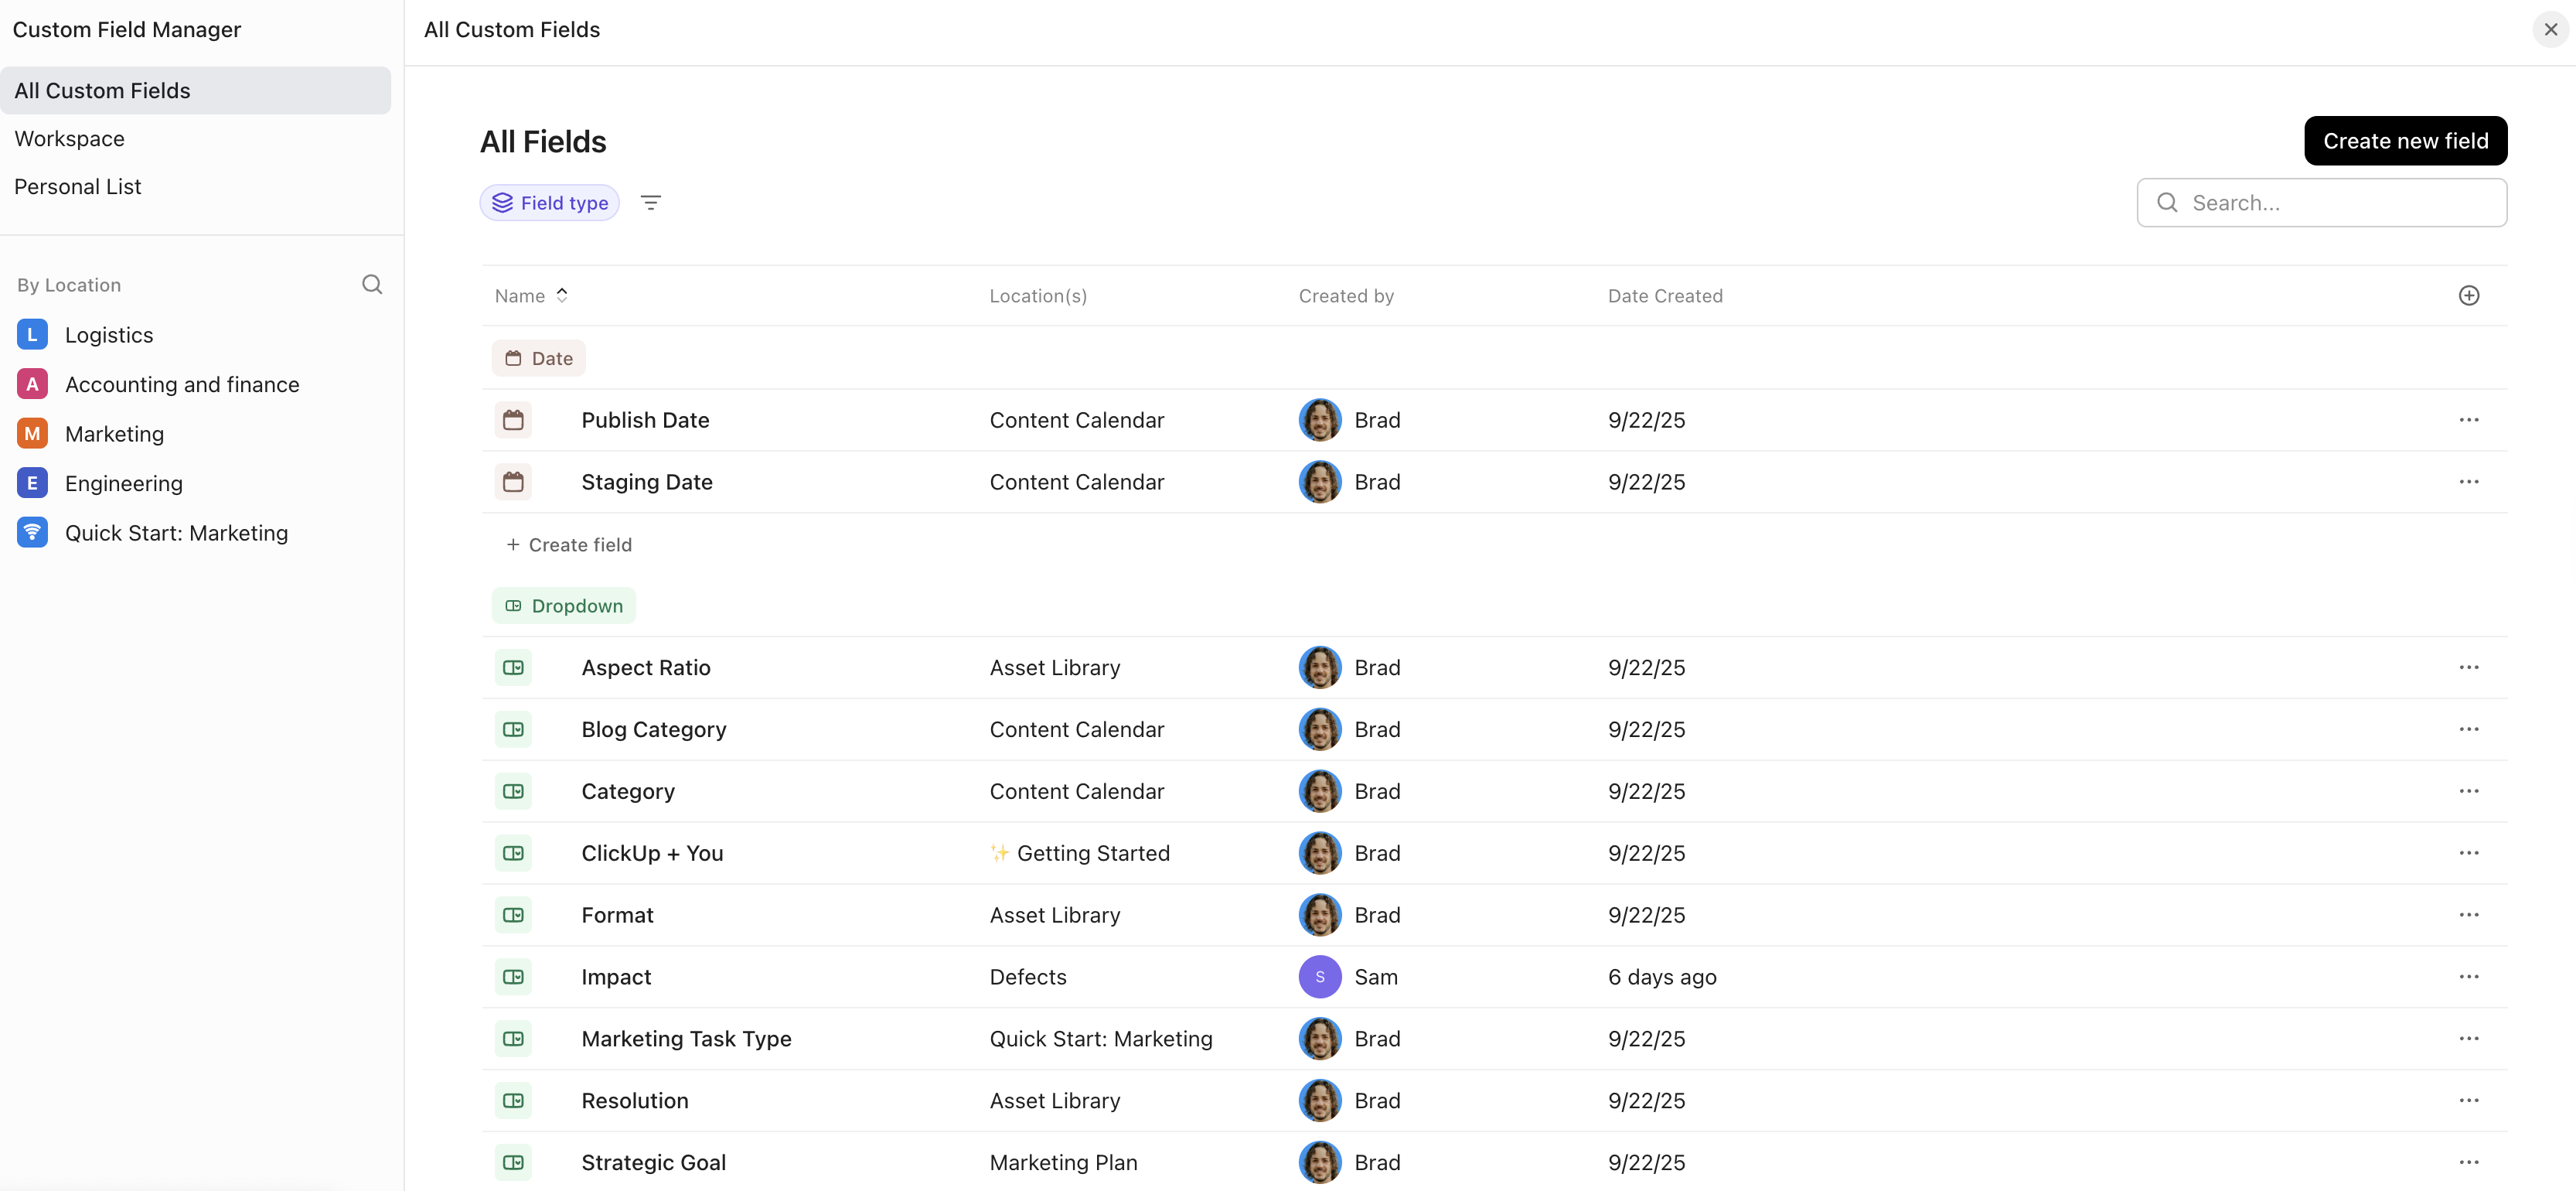2576x1191 pixels.
Task: Open the options menu for Staging Date
Action: pyautogui.click(x=2470, y=481)
